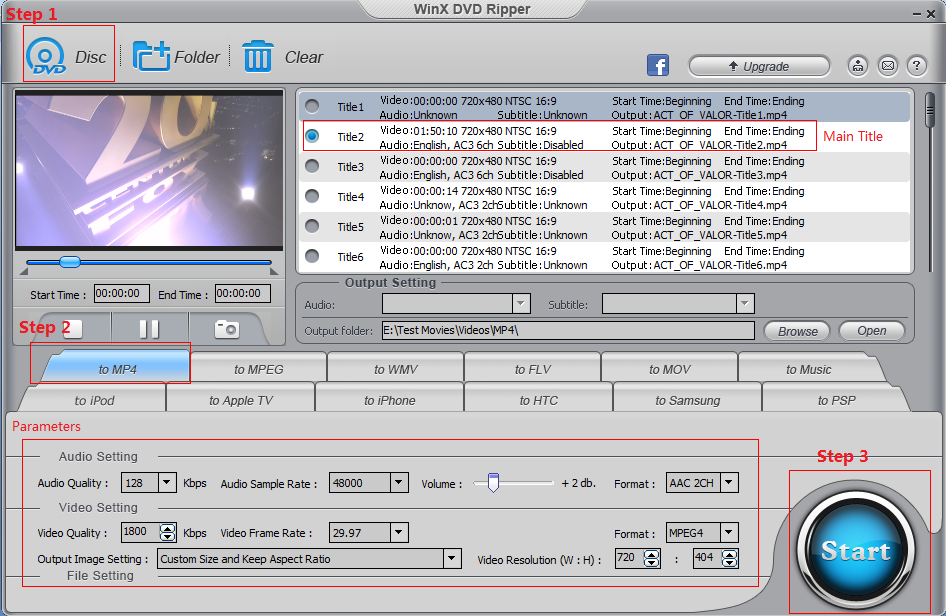Select the 'to Music' profile tab

click(809, 368)
